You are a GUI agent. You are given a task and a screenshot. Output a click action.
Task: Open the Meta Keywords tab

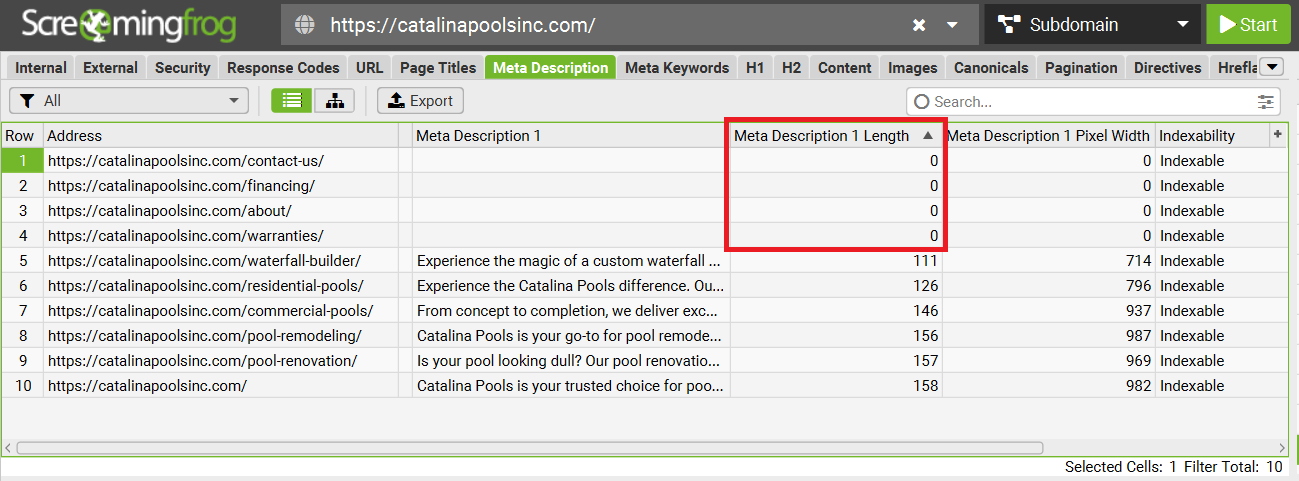click(677, 68)
